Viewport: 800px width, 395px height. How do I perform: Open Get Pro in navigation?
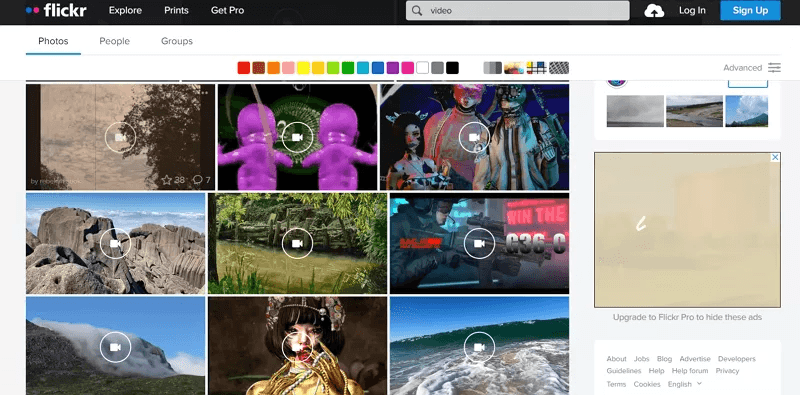click(227, 10)
